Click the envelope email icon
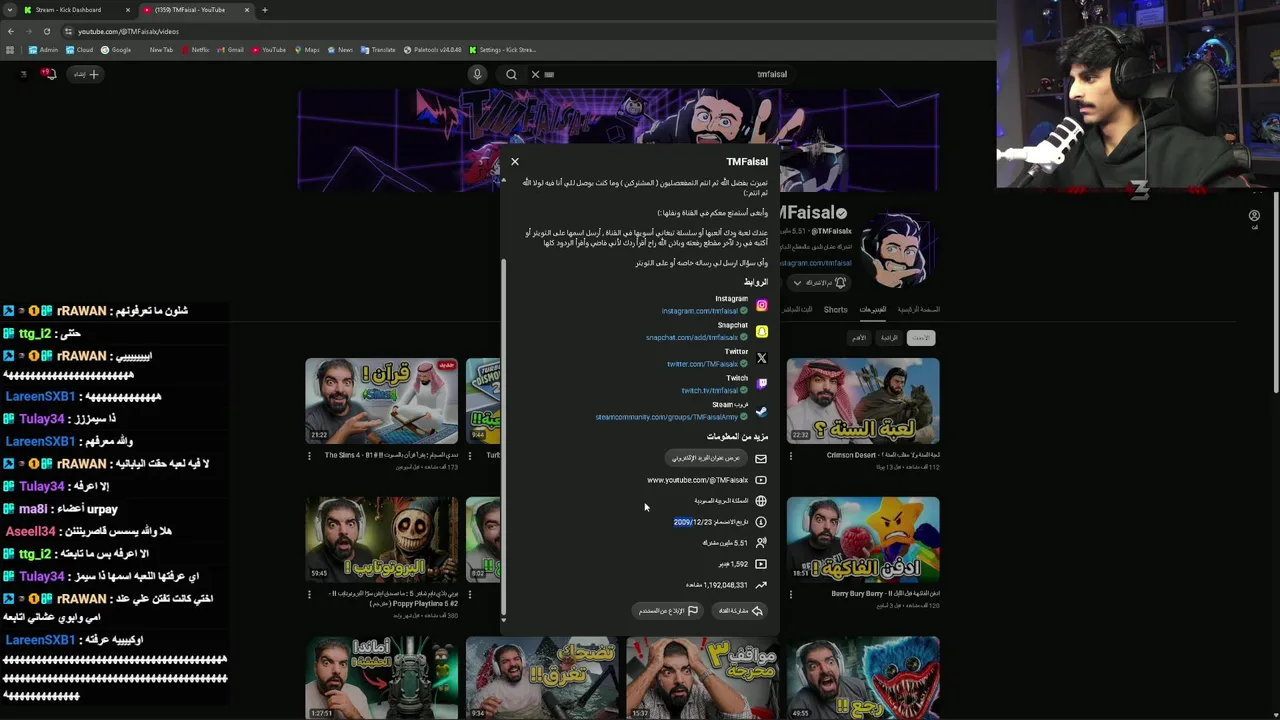The width and height of the screenshot is (1280, 720). pos(761,459)
